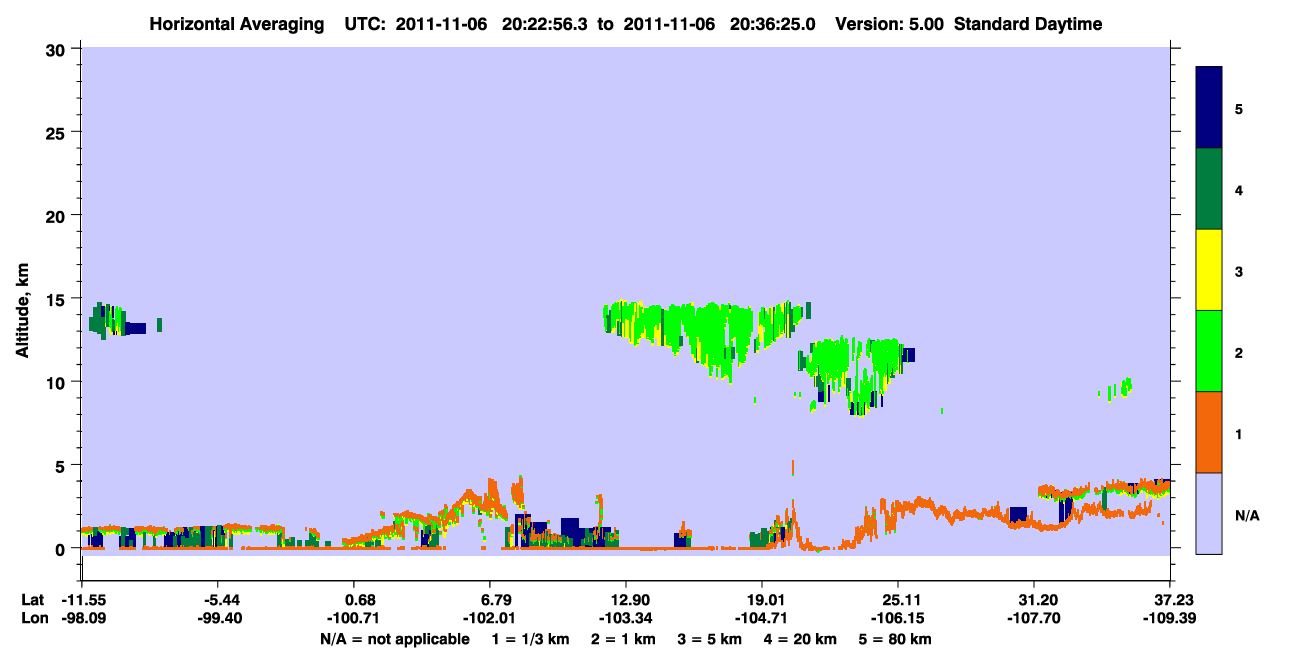Click the colorbar label '4'
1300x667 pixels.
[1239, 189]
